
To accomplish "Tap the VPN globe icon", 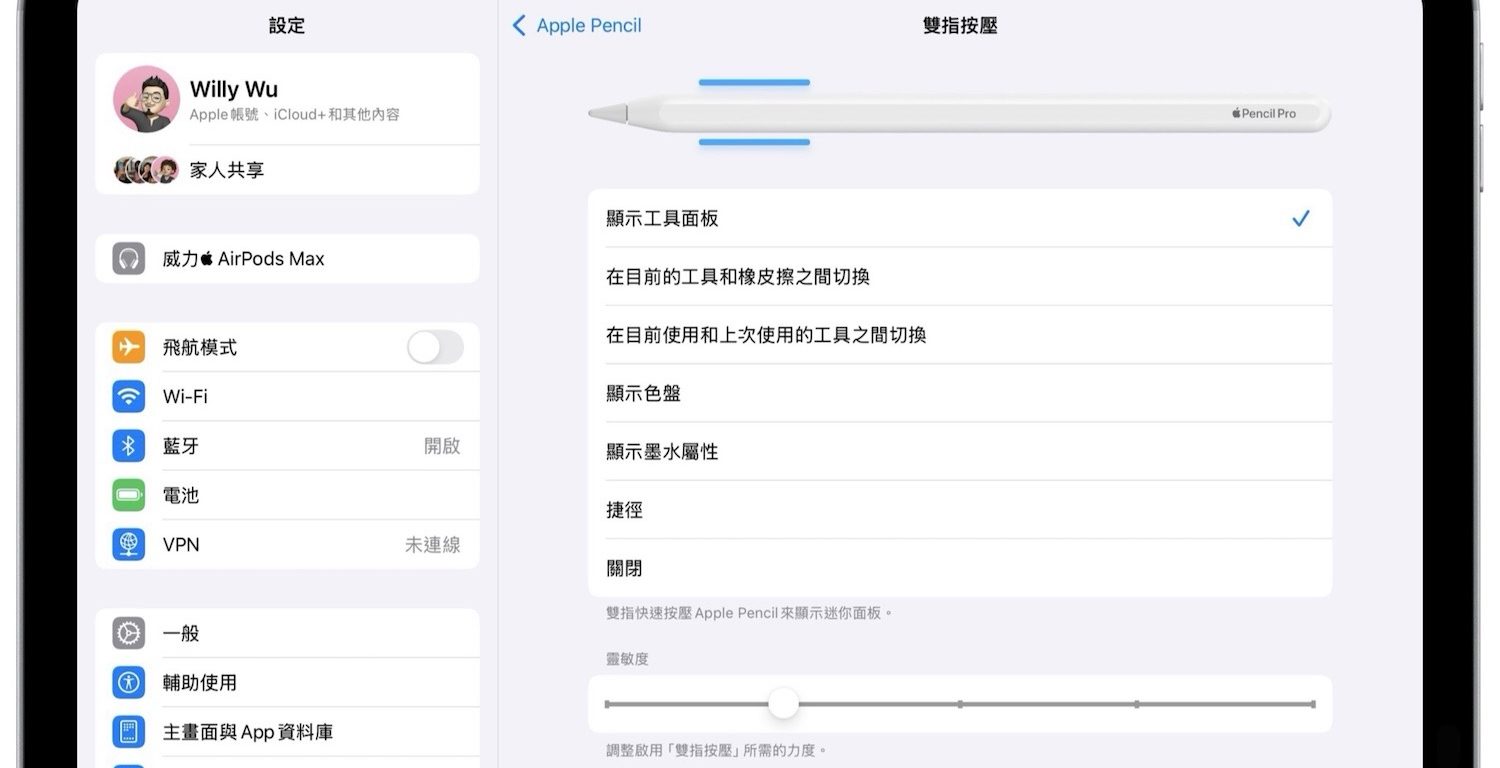I will tap(129, 544).
